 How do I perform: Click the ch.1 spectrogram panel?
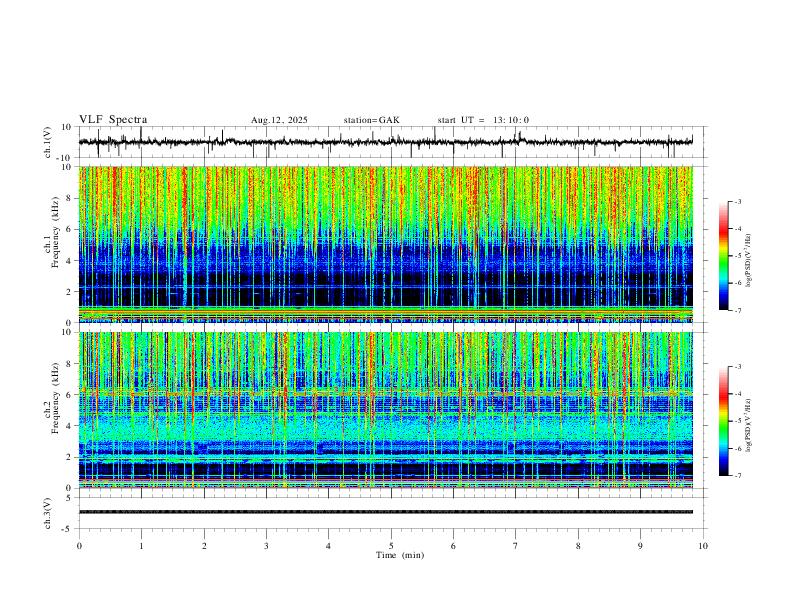pos(386,244)
